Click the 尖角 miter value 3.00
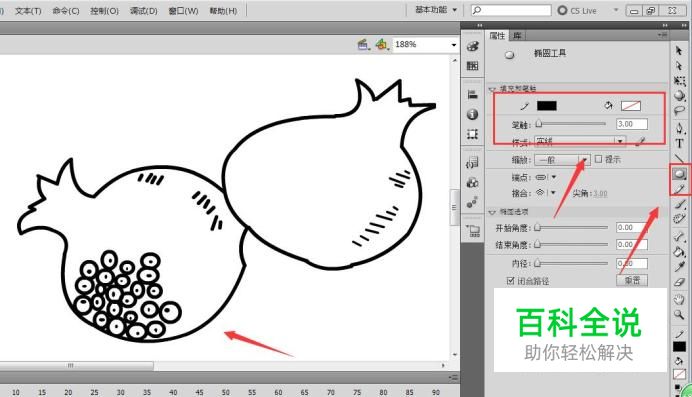The height and width of the screenshot is (397, 692). 600,194
